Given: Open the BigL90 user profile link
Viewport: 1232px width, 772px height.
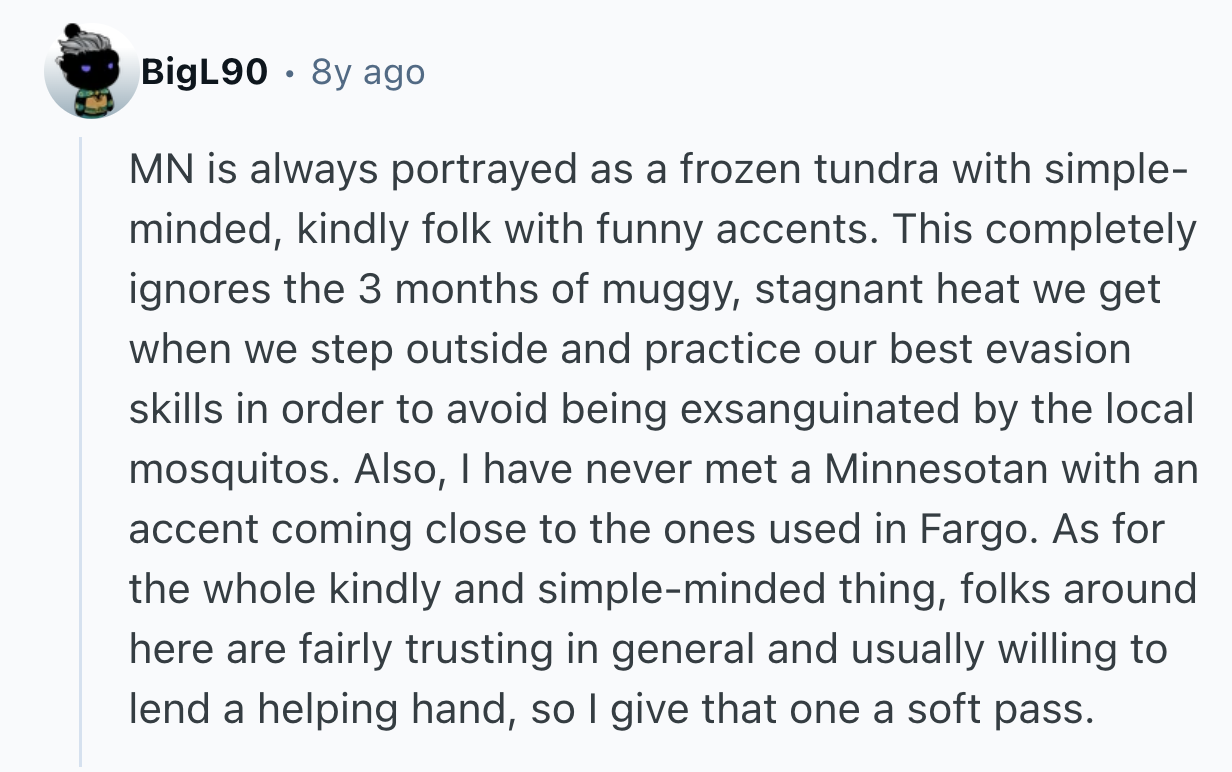Looking at the screenshot, I should pyautogui.click(x=204, y=72).
